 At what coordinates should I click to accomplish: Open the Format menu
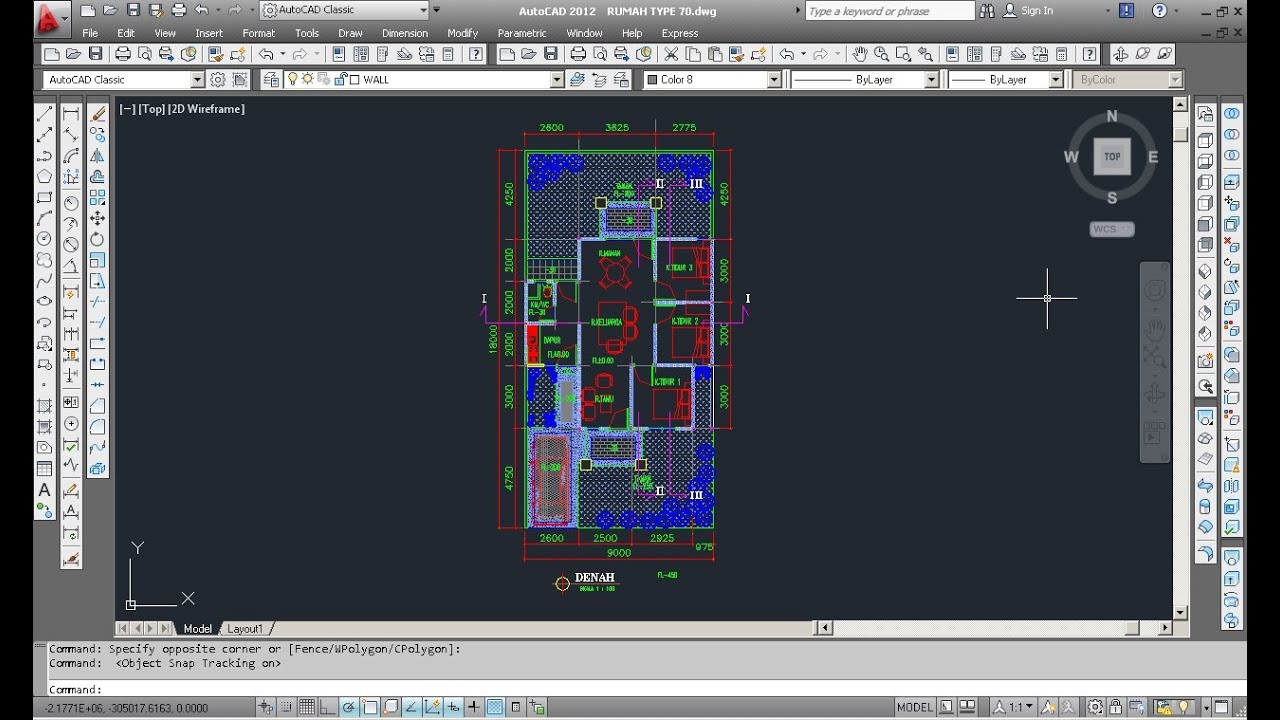point(258,33)
